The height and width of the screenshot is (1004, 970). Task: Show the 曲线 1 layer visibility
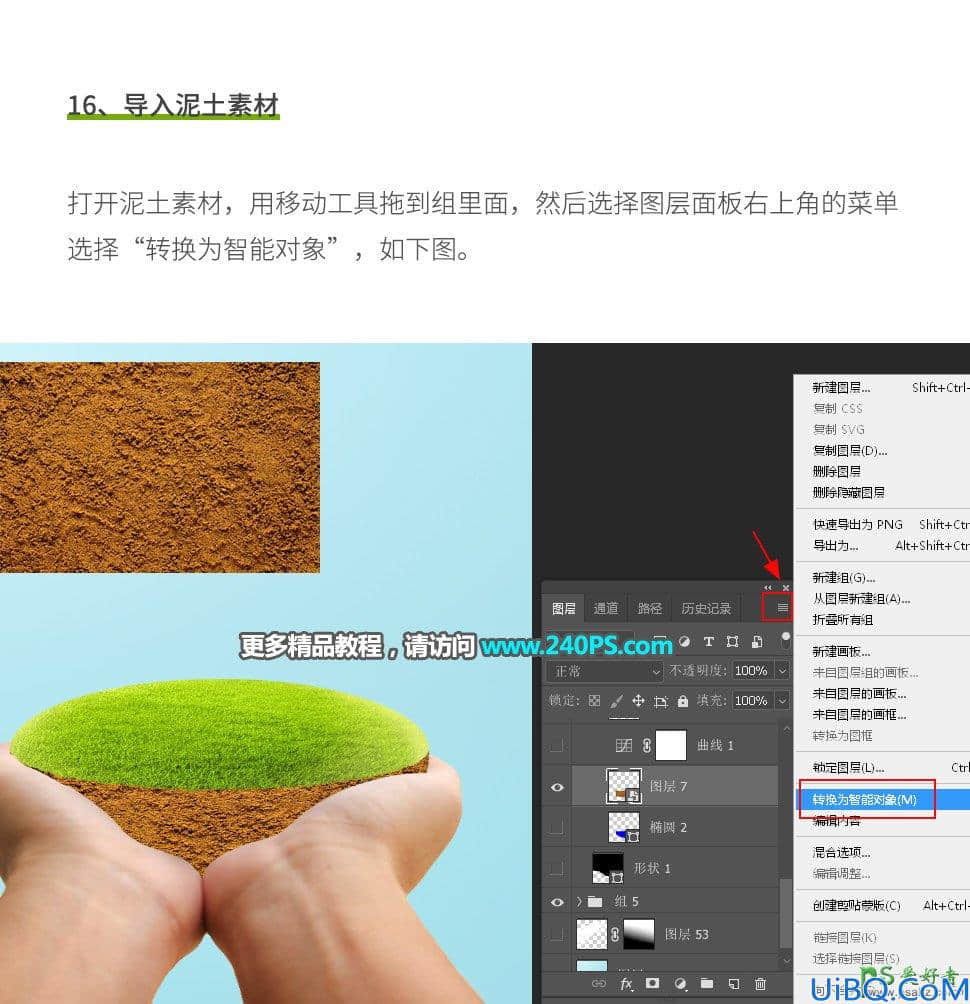click(x=557, y=745)
